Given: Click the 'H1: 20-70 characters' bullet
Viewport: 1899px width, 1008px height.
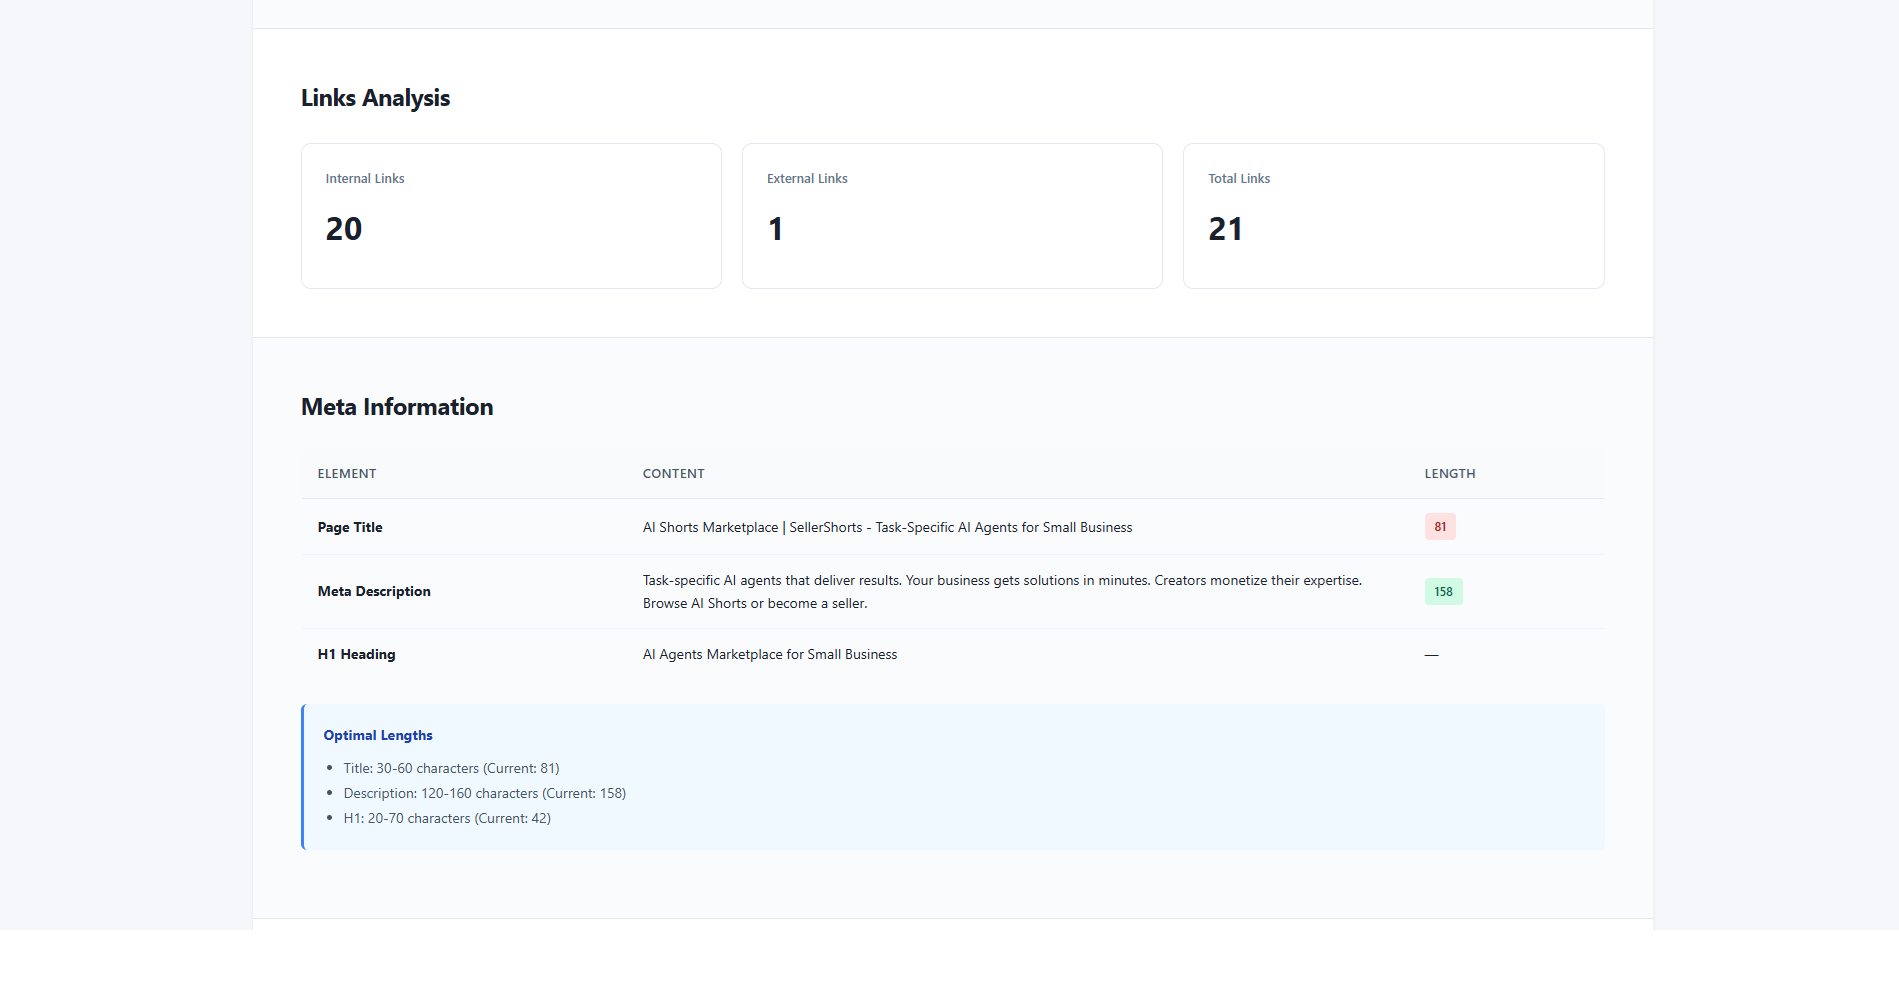Looking at the screenshot, I should [447, 819].
